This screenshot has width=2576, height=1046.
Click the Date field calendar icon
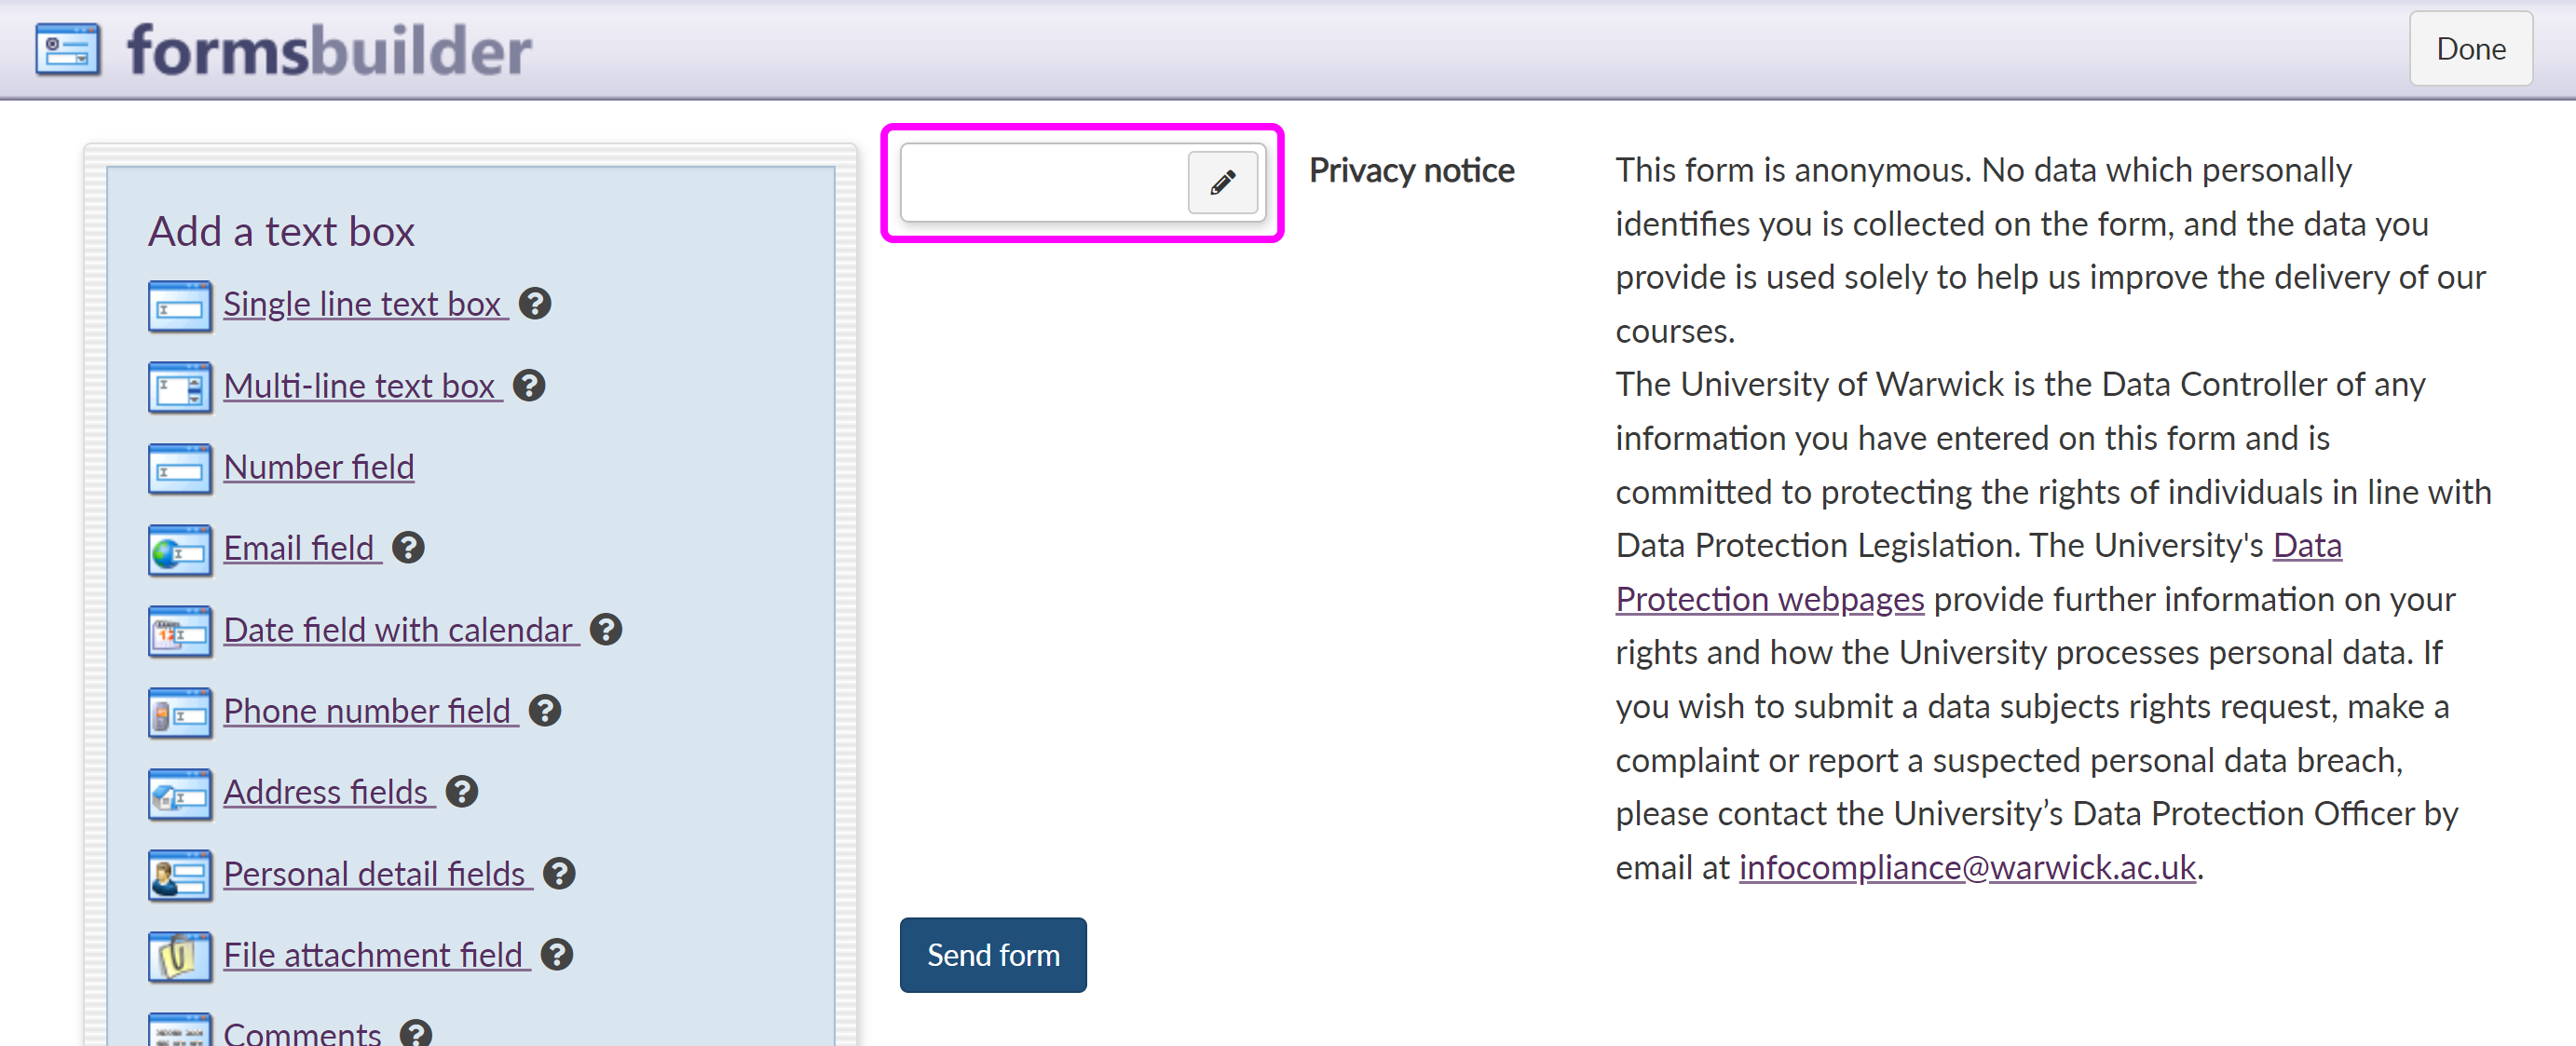(180, 631)
